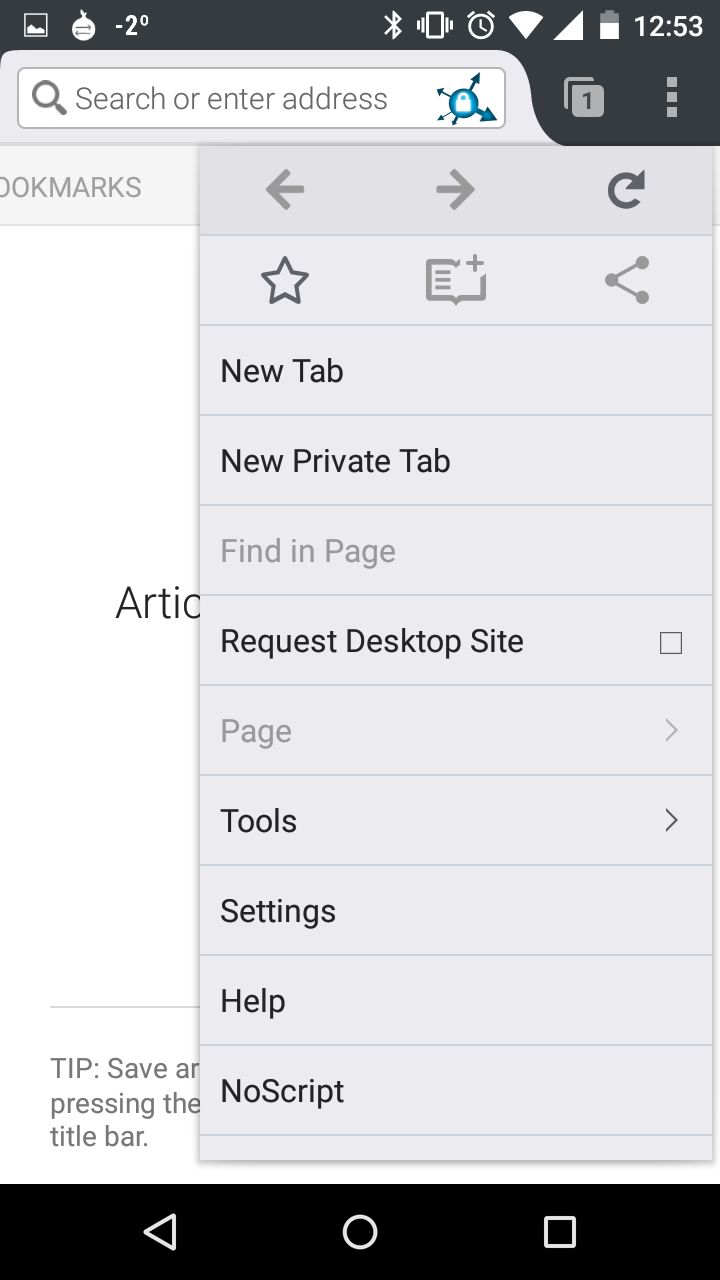Screen dimensions: 720x1280
Task: Open the share icon
Action: click(627, 280)
